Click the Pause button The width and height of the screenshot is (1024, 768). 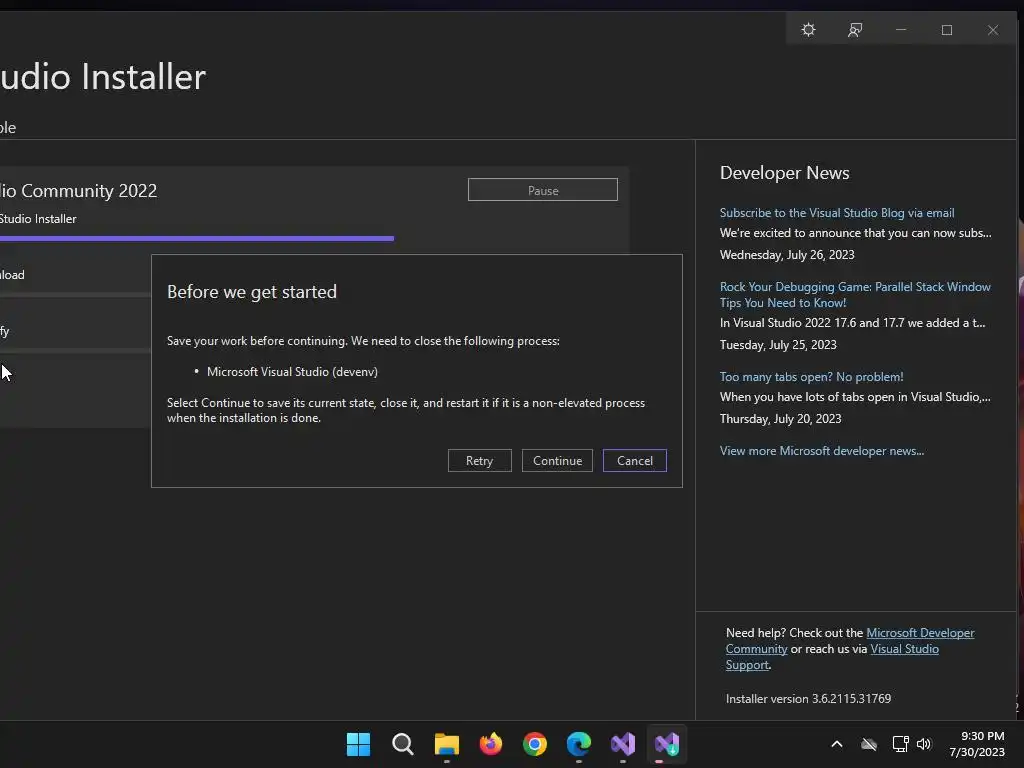pos(543,190)
